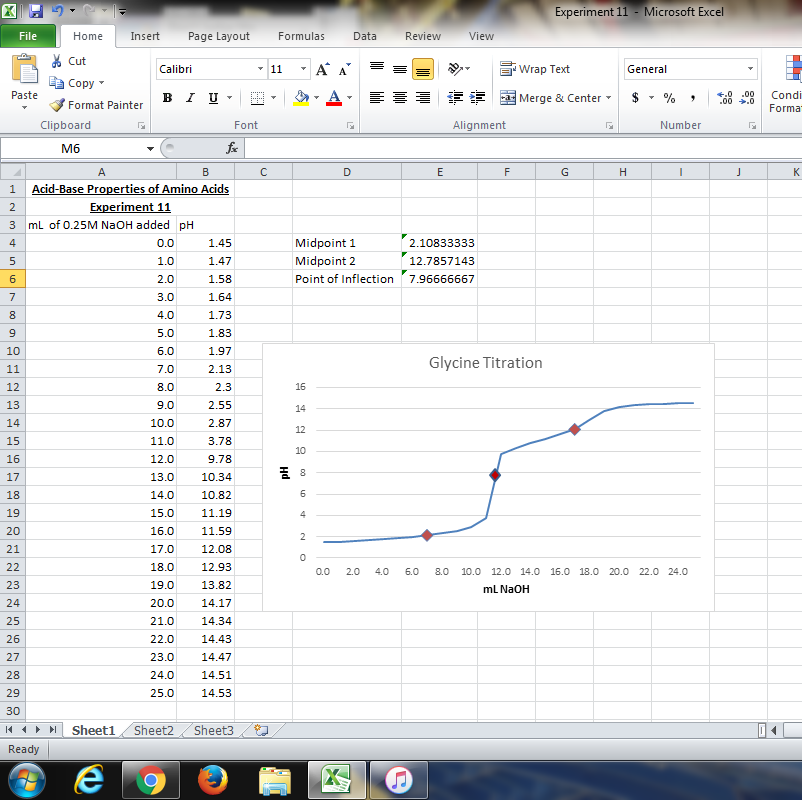Open the File menu button
802x800 pixels.
click(x=29, y=36)
